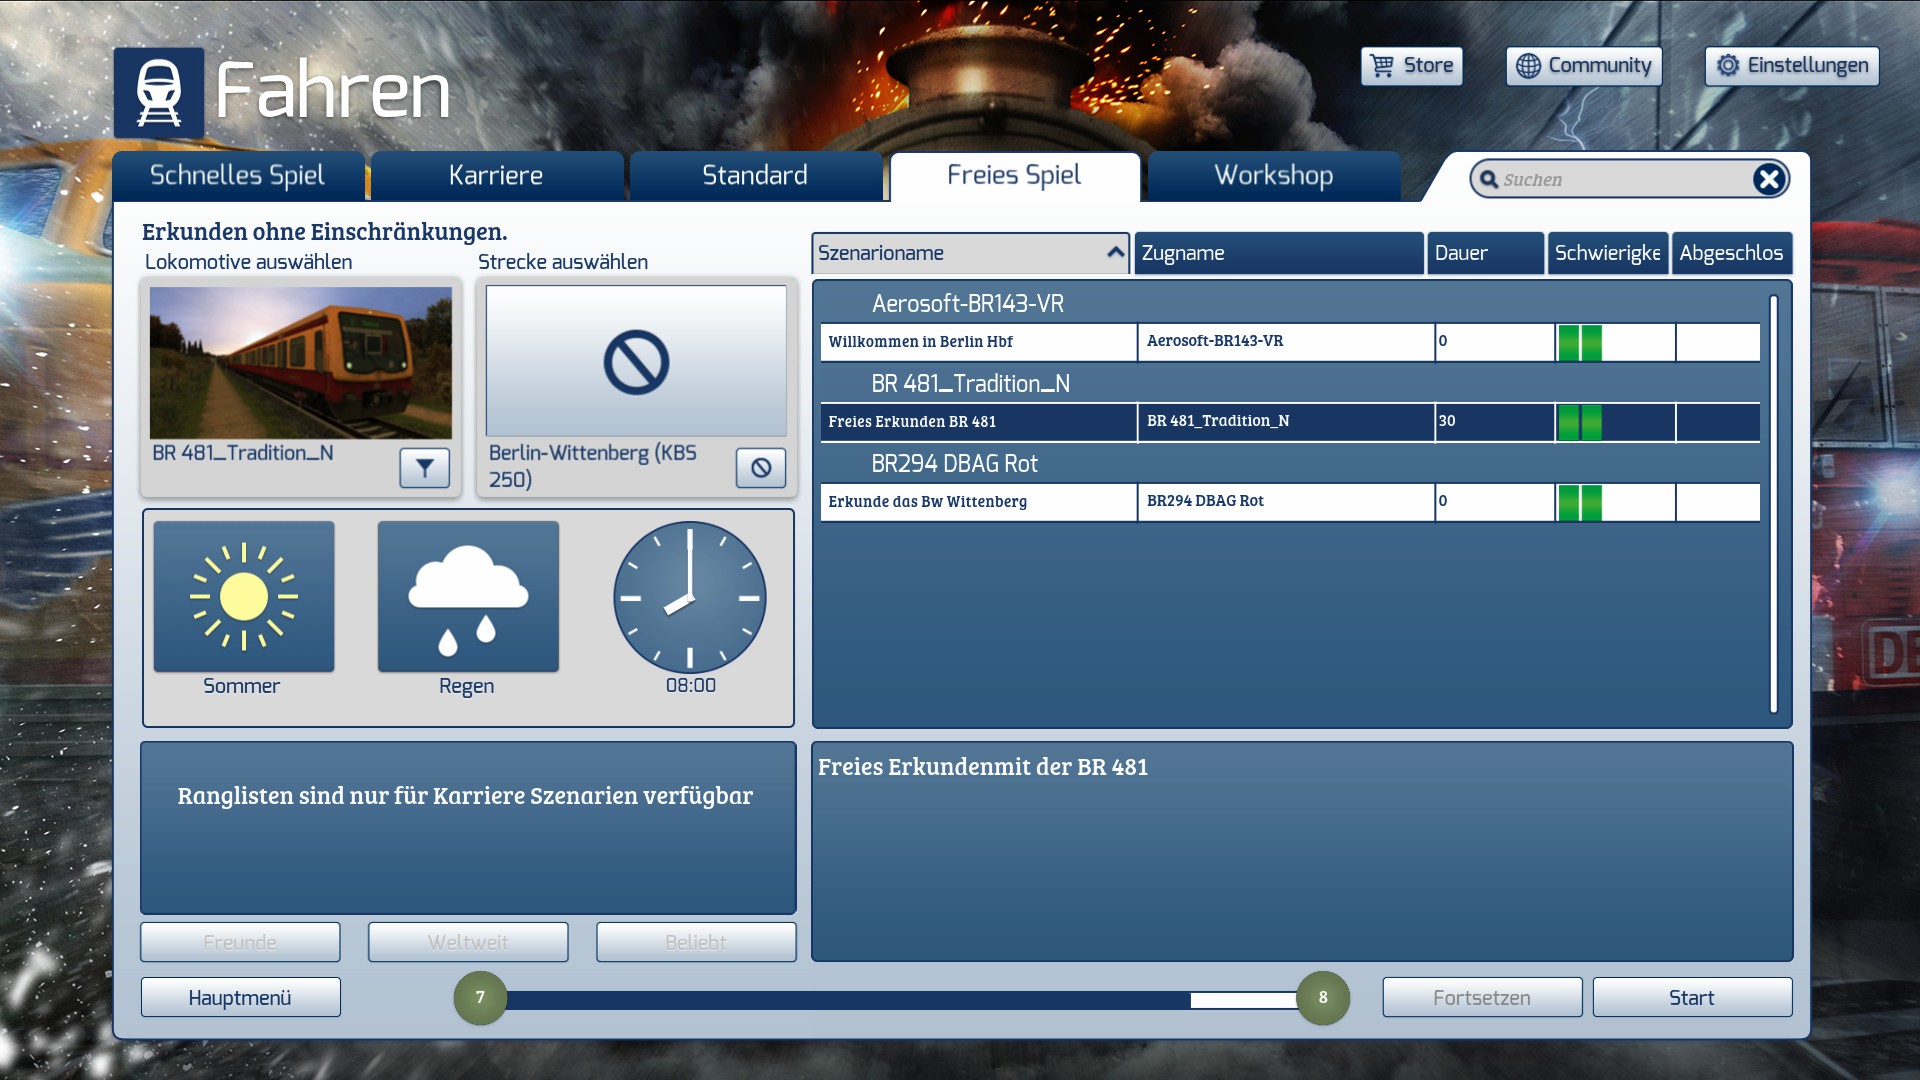Change the Regen weather cloud icon
Viewport: 1920px width, 1080px height.
(468, 597)
